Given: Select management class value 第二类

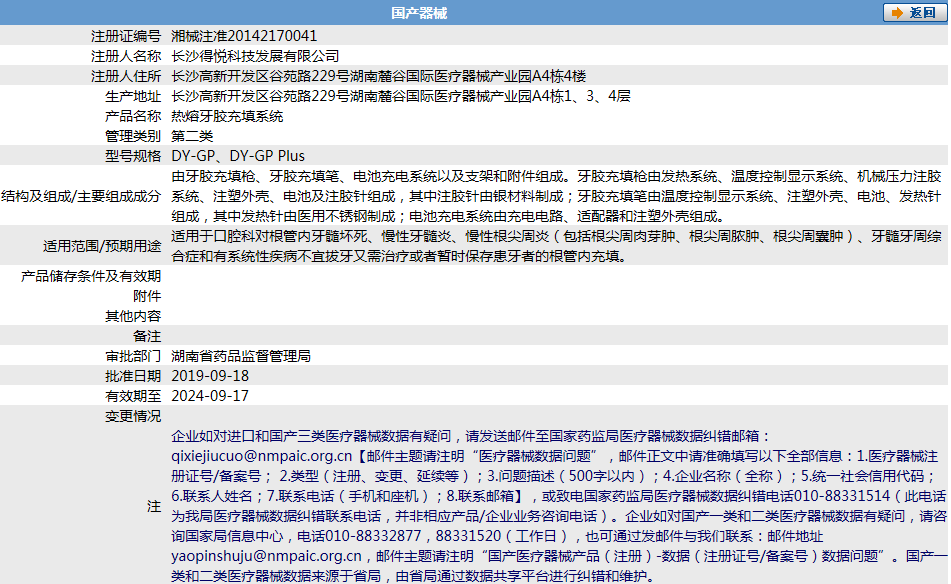Looking at the screenshot, I should pyautogui.click(x=192, y=136).
